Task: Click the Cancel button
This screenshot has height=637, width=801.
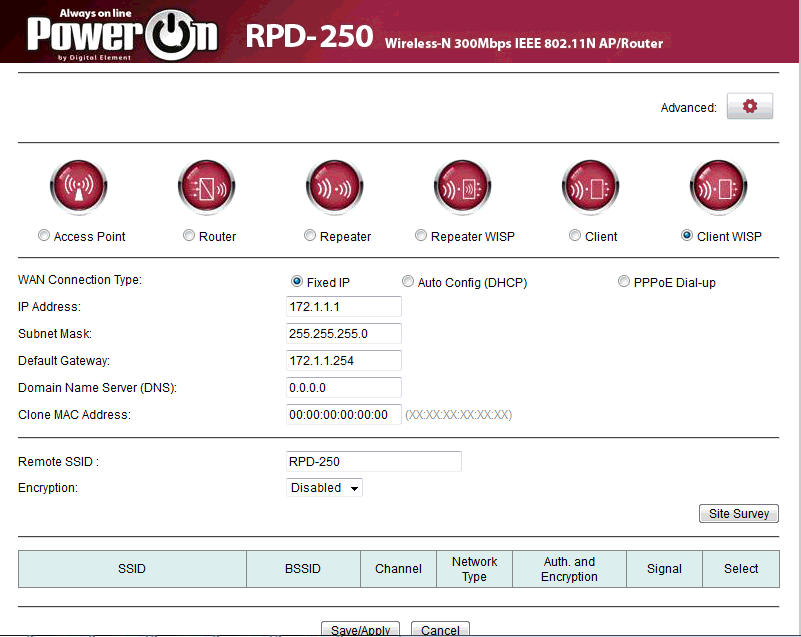Action: point(440,629)
